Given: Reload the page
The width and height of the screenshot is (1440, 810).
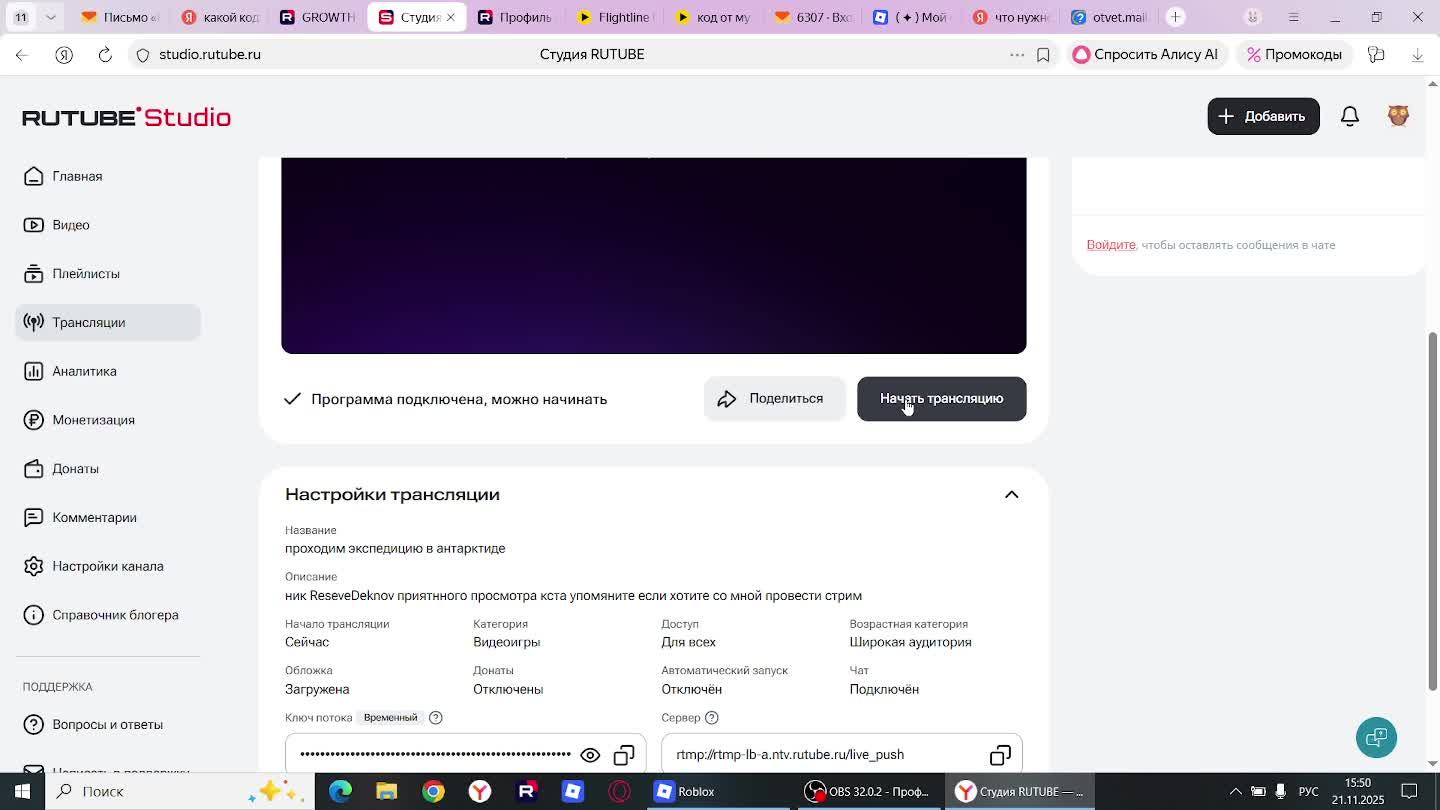Looking at the screenshot, I should (105, 55).
